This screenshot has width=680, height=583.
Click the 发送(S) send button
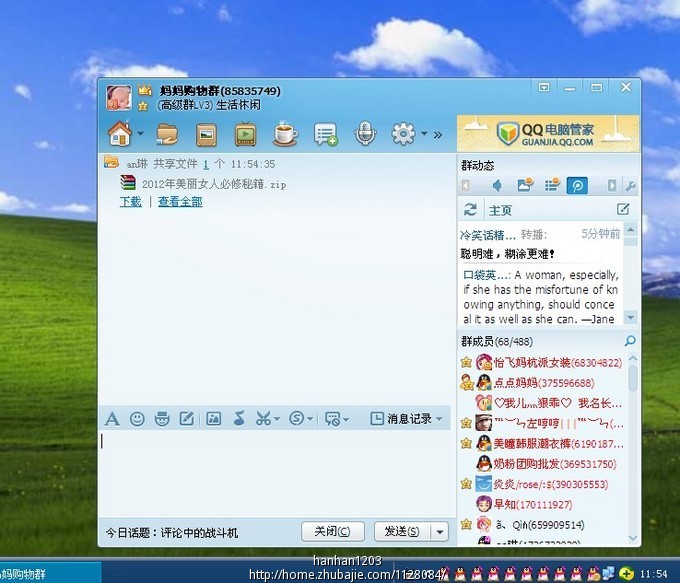click(402, 531)
